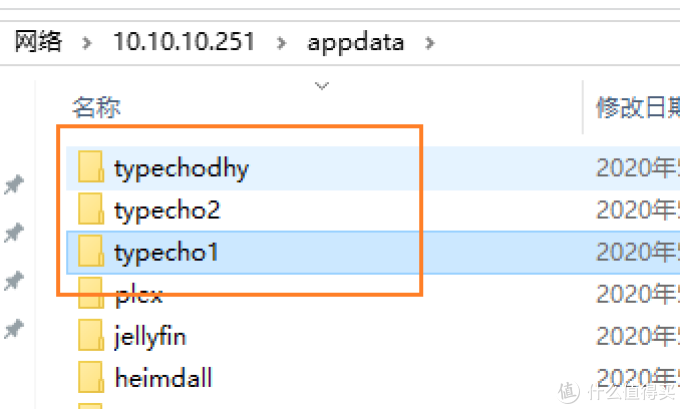680x409 pixels.
Task: Sort by the 修改日期 column header
Action: pyautogui.click(x=638, y=107)
